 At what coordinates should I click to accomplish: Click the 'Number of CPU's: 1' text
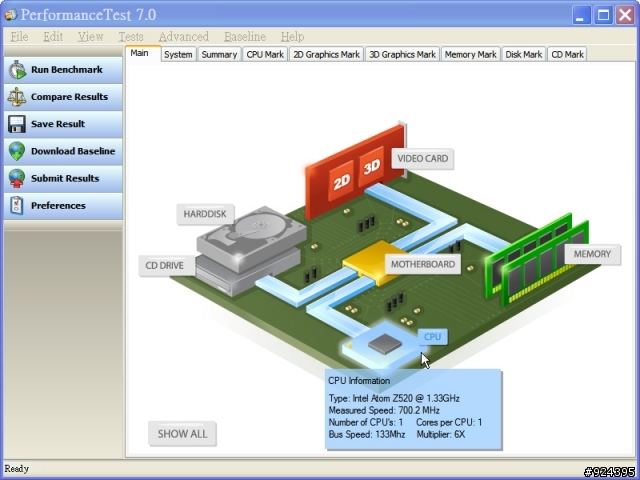tap(366, 422)
